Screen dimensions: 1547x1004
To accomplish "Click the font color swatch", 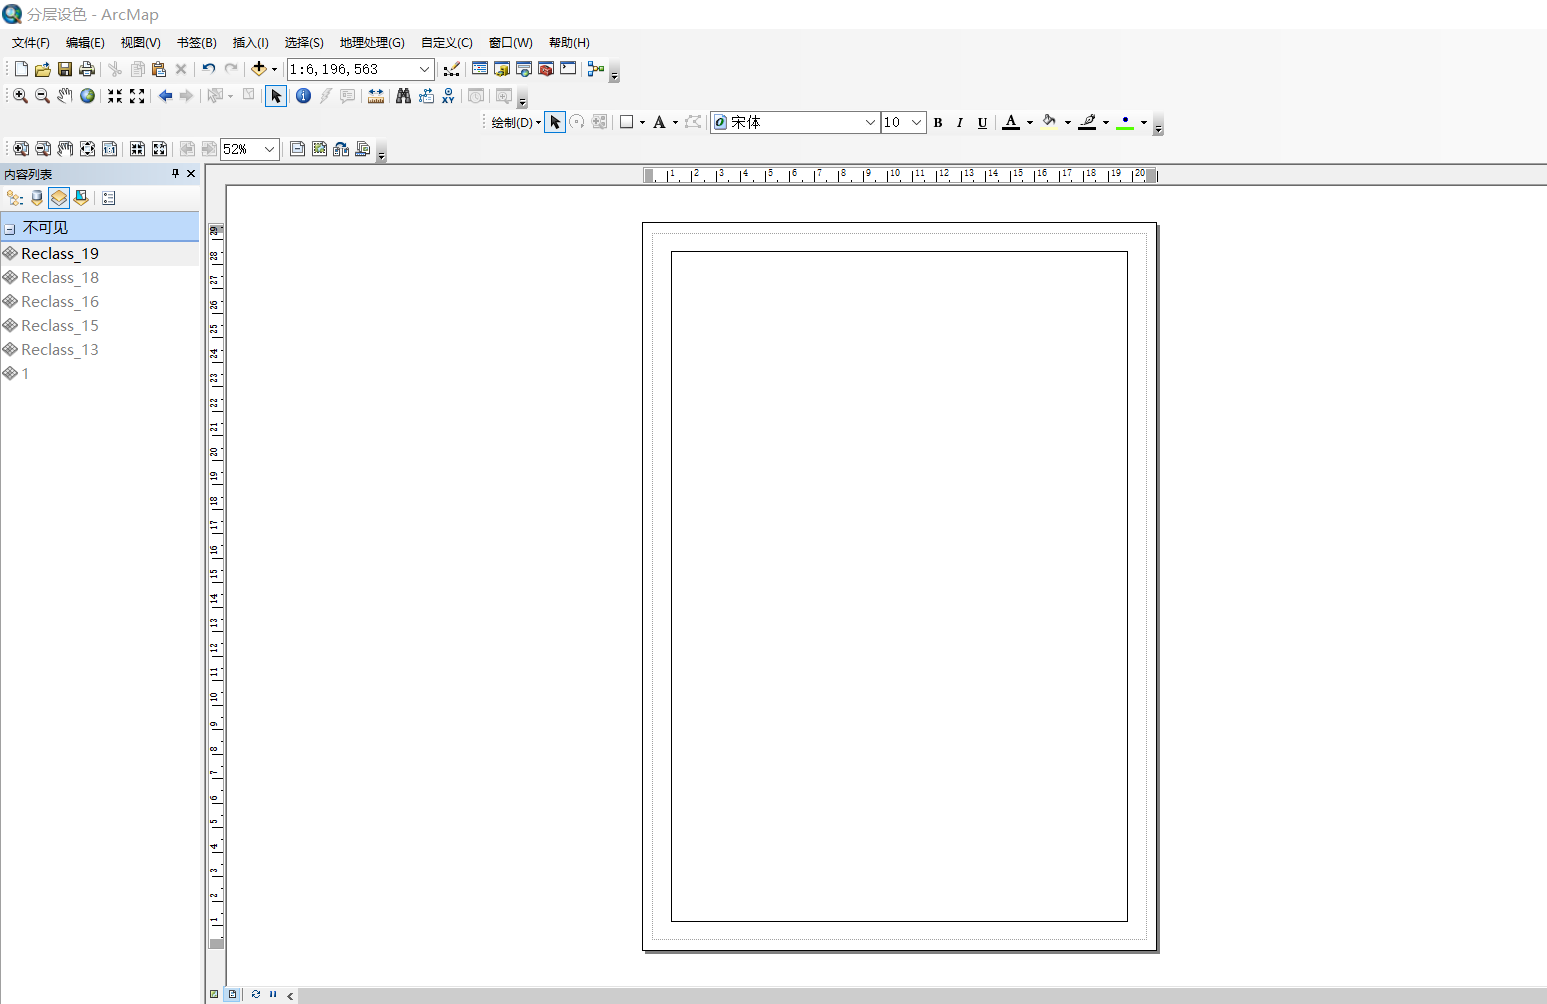I will pos(1011,122).
